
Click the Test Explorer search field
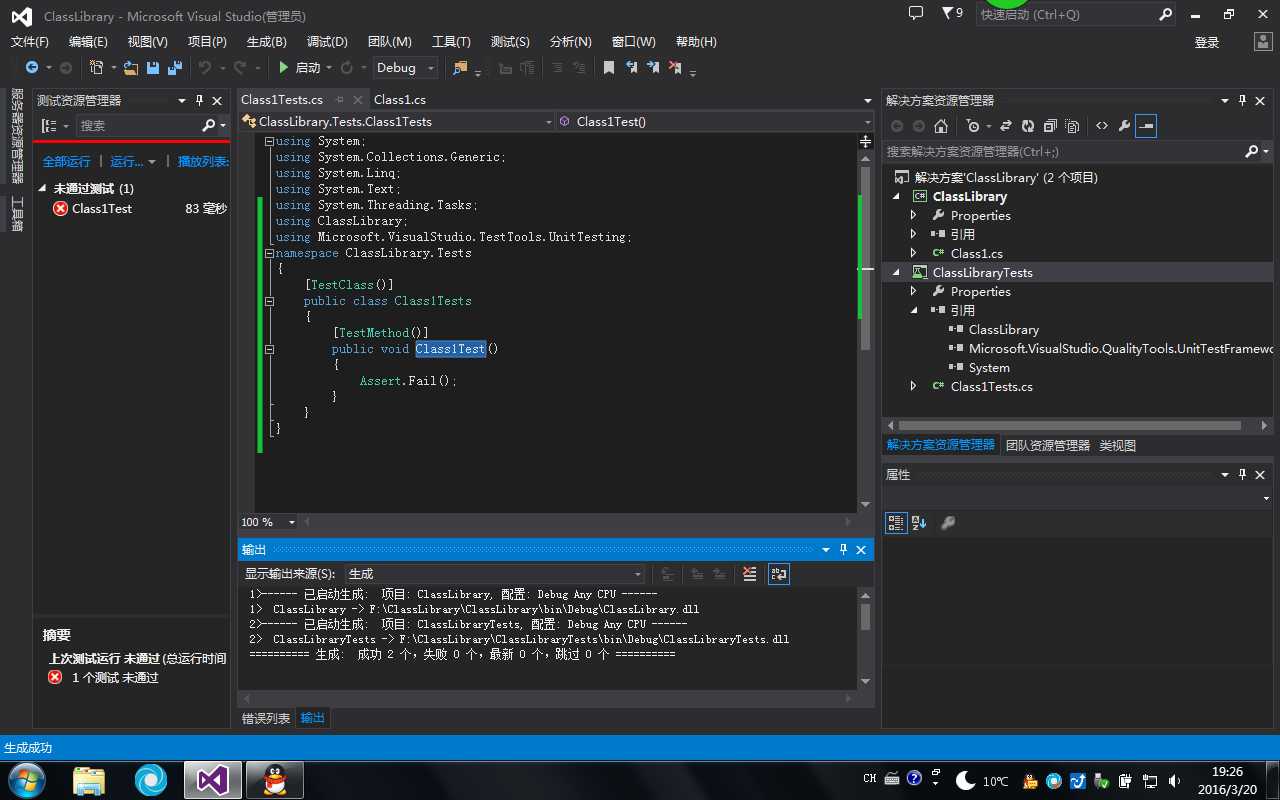(x=137, y=126)
